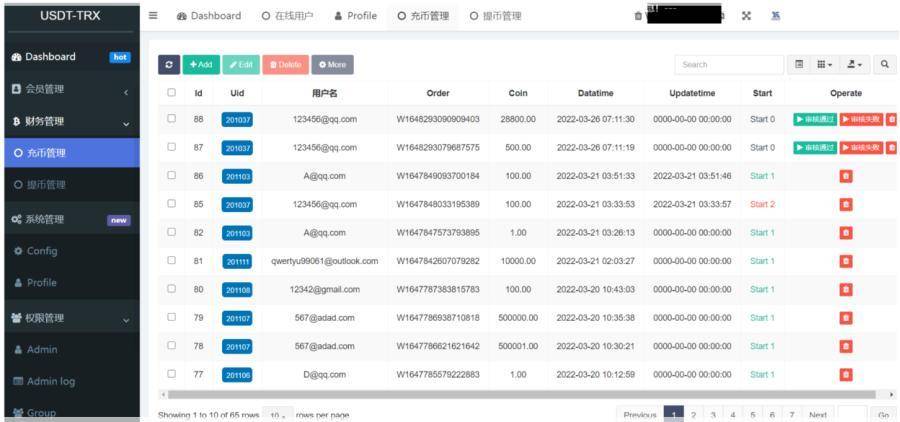Toggle the sidebar hamburger menu icon

pyautogui.click(x=153, y=16)
